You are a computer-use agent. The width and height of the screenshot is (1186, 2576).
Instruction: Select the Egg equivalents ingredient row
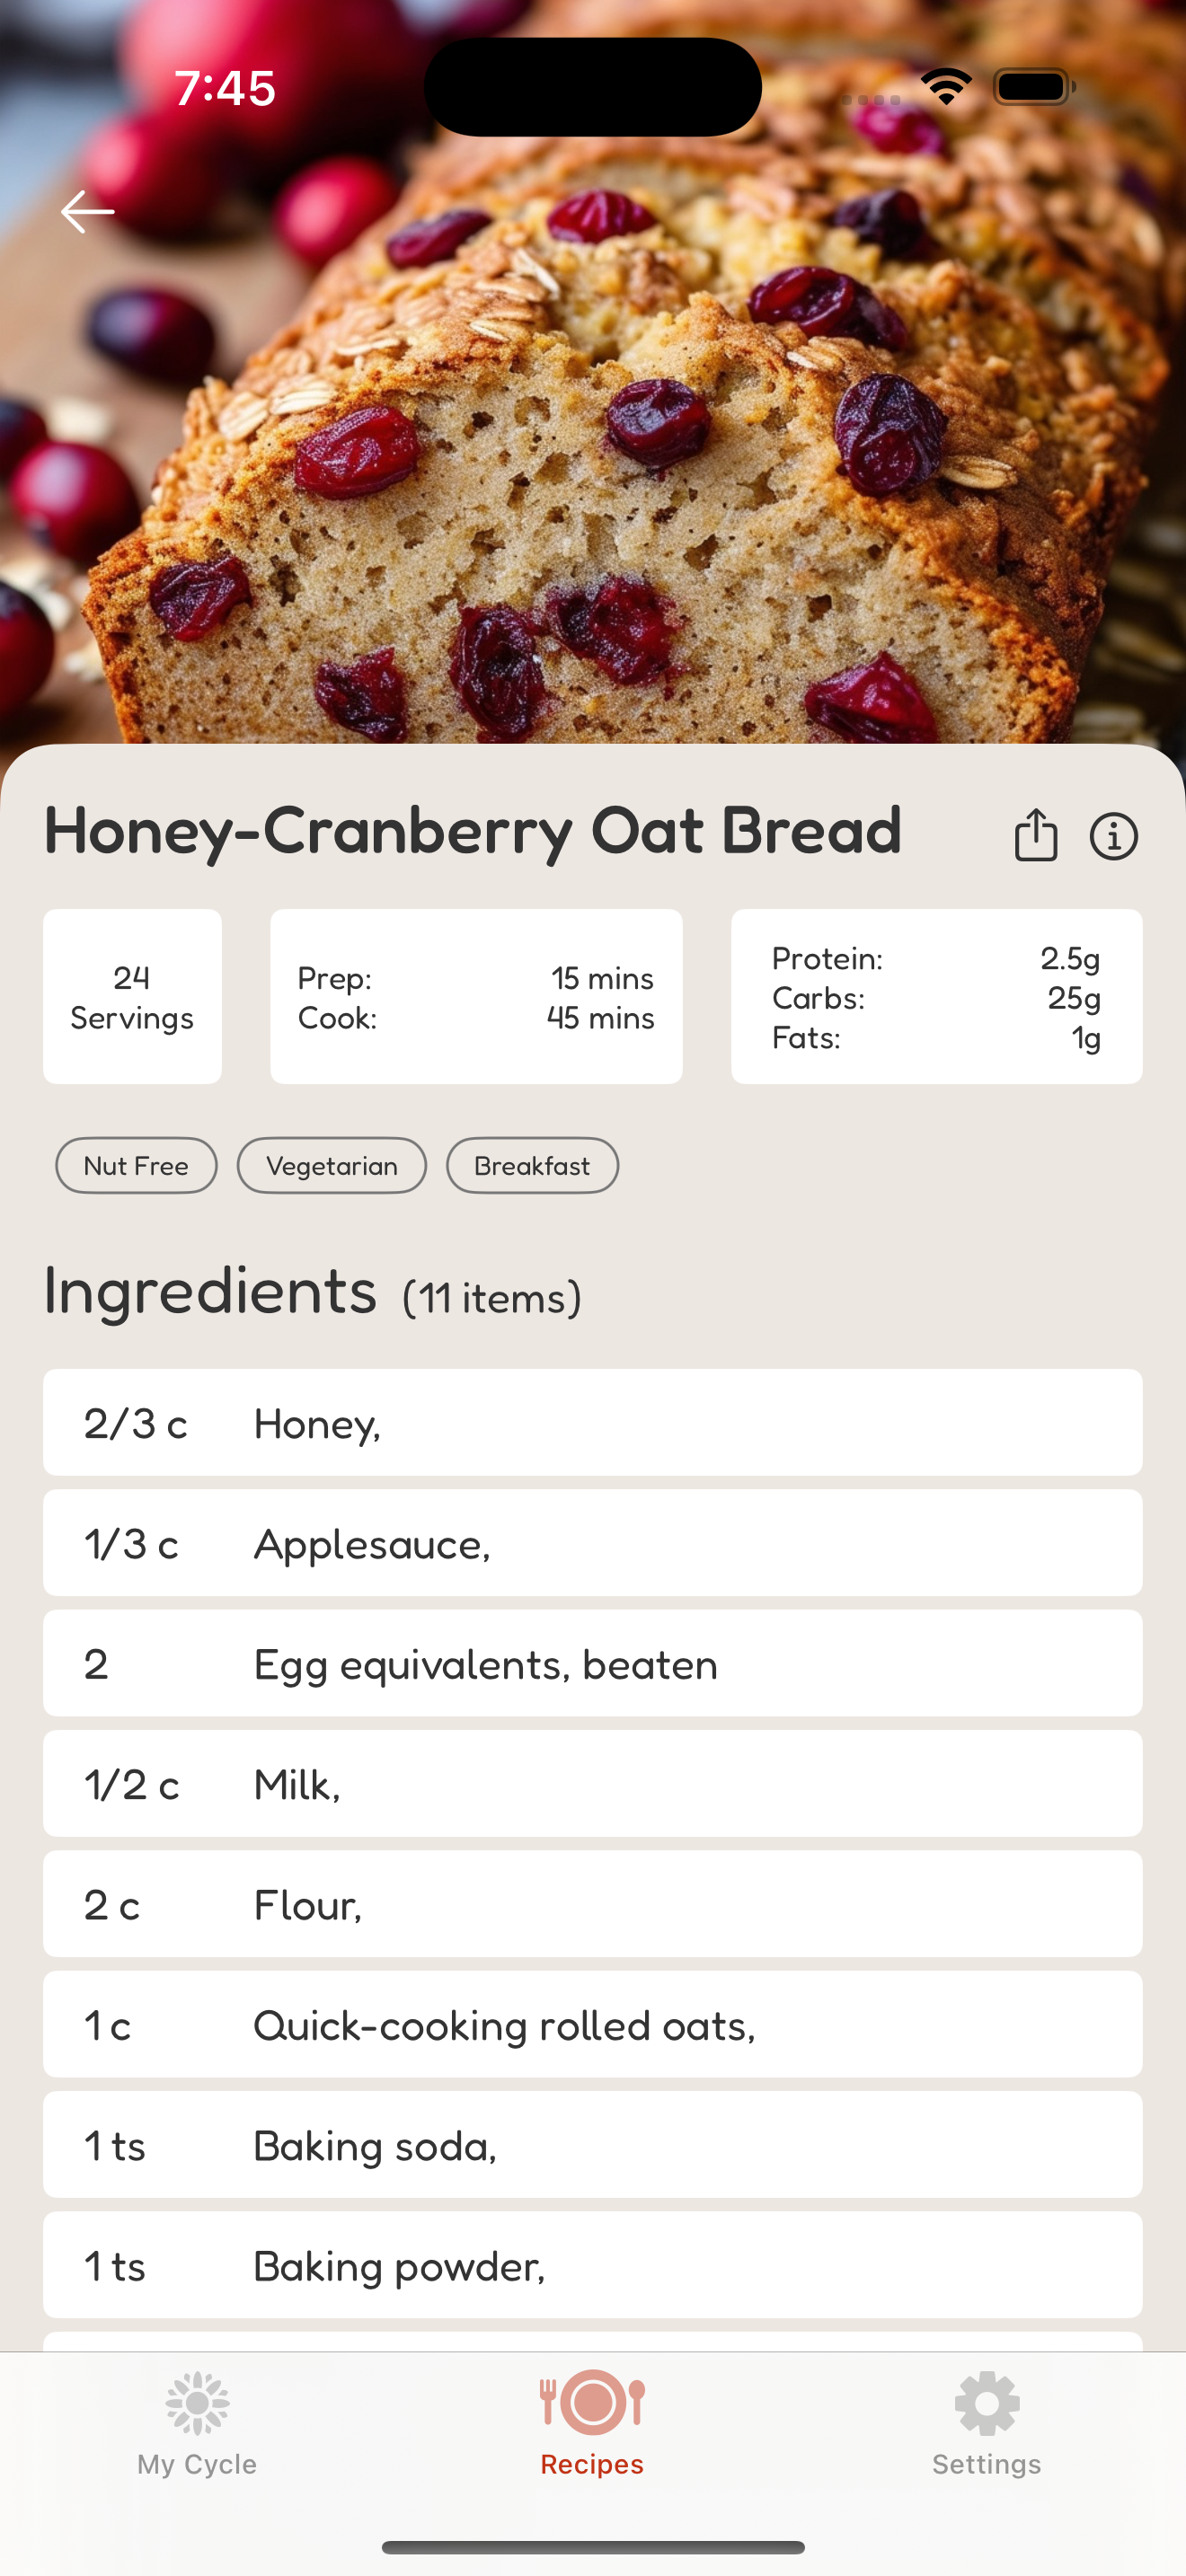point(592,1663)
